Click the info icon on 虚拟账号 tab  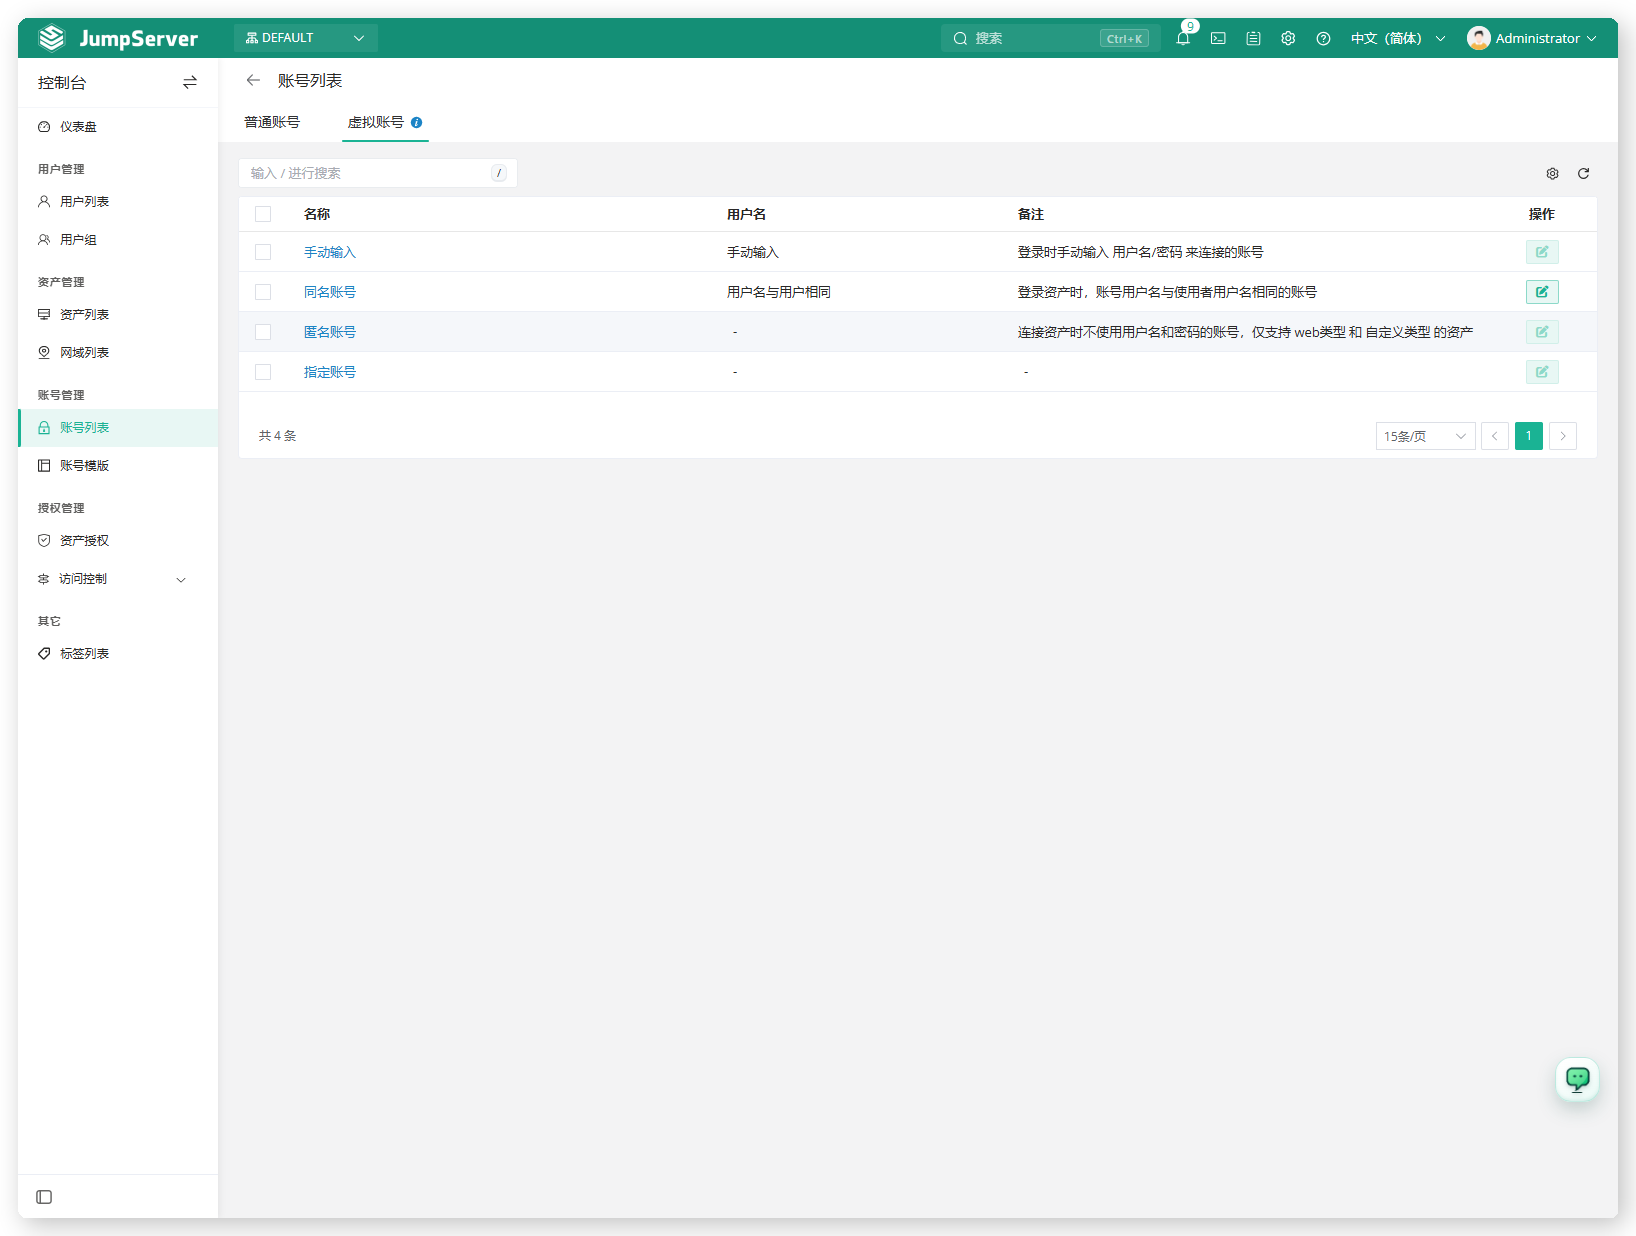[417, 122]
